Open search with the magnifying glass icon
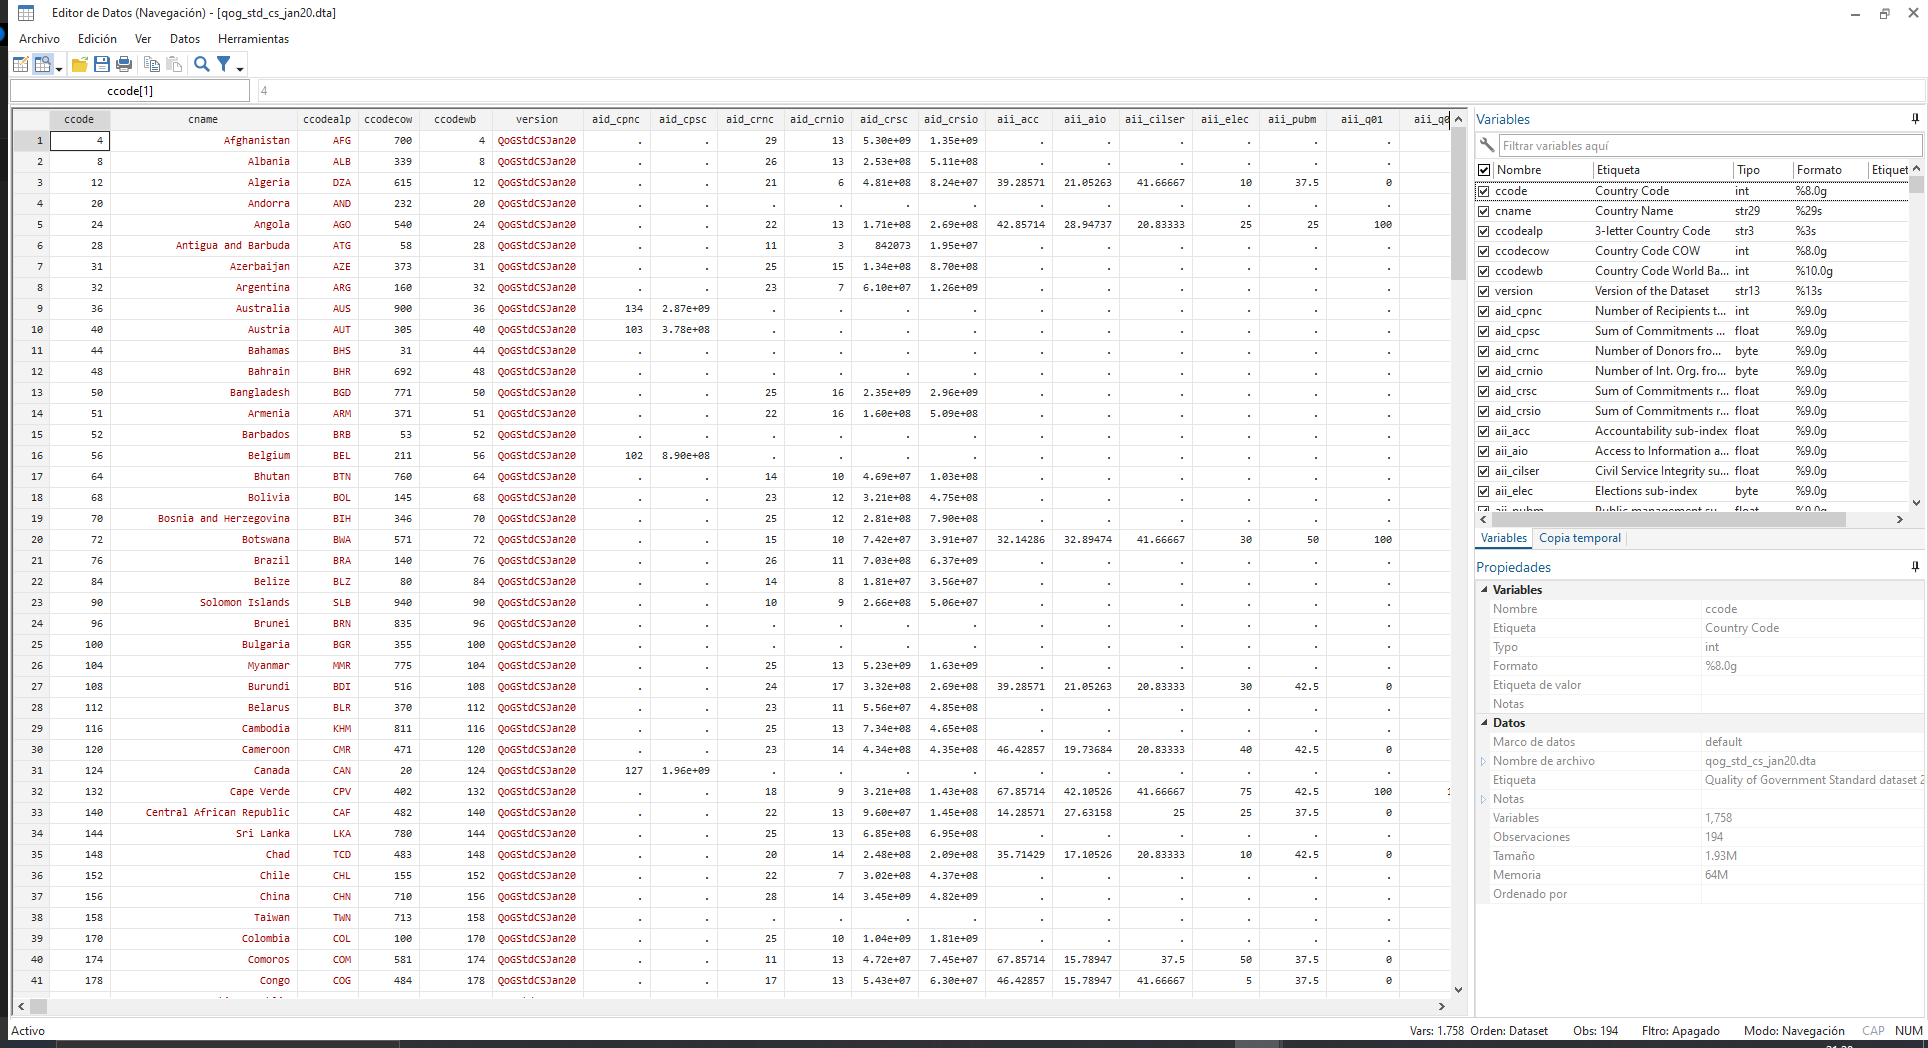 point(201,65)
